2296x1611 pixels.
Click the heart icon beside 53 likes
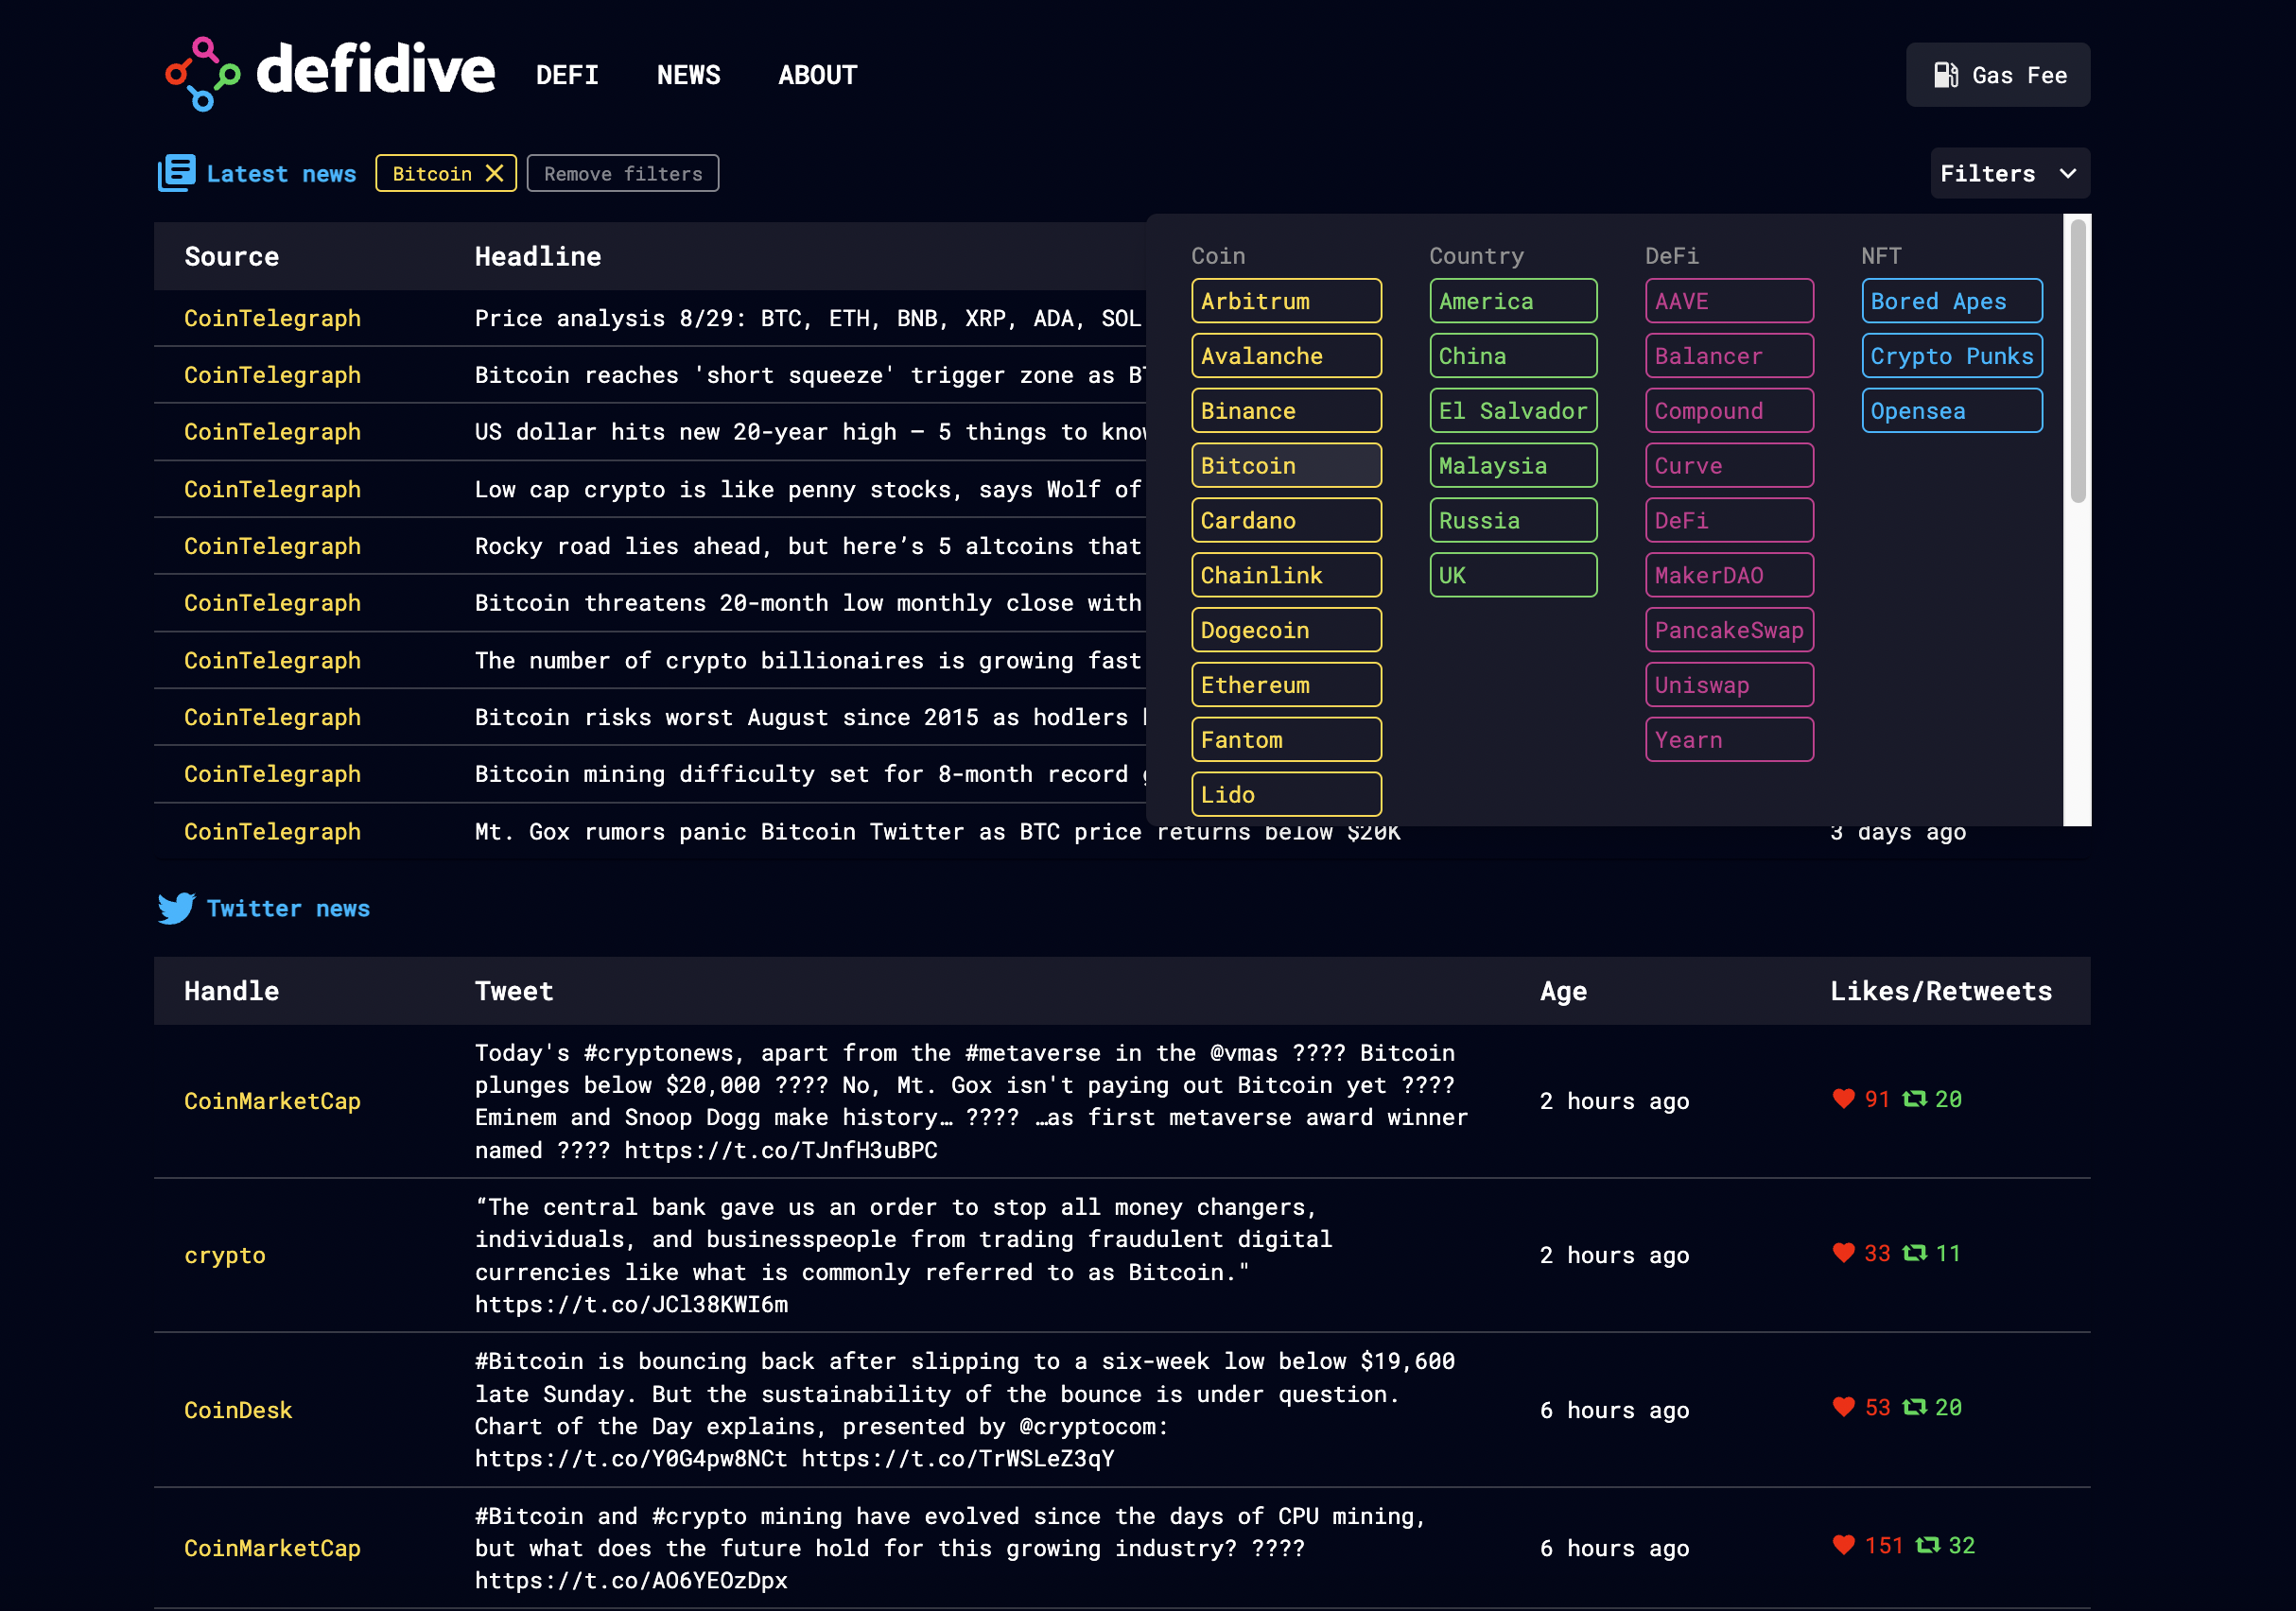click(1843, 1406)
